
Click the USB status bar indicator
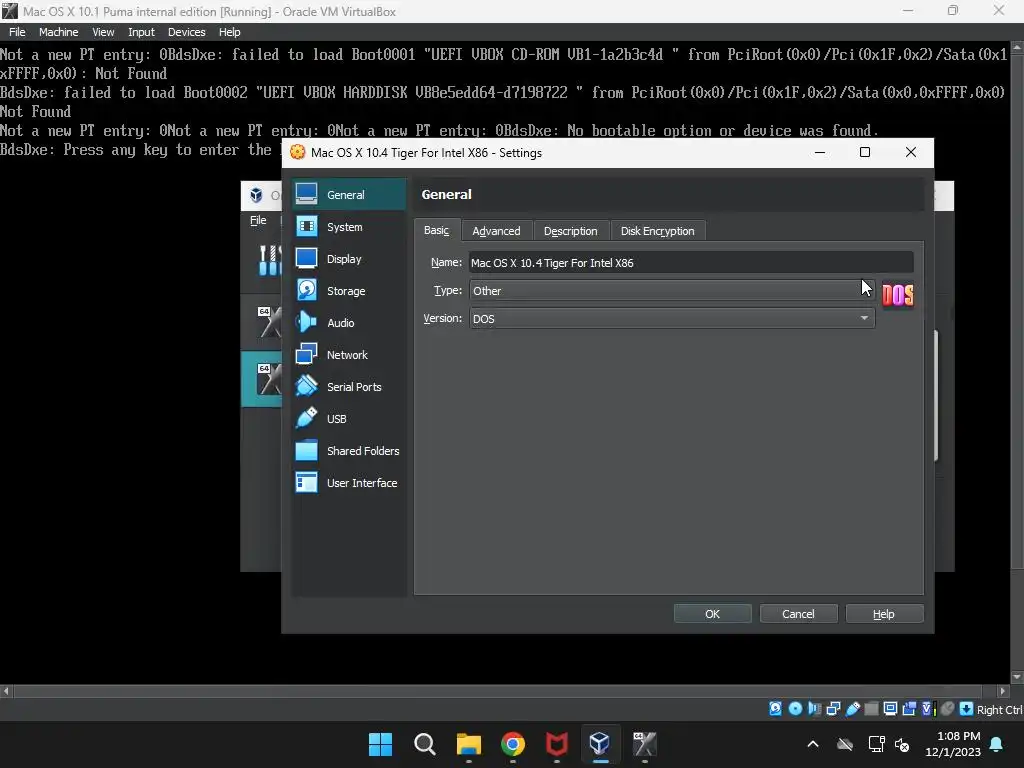click(852, 709)
